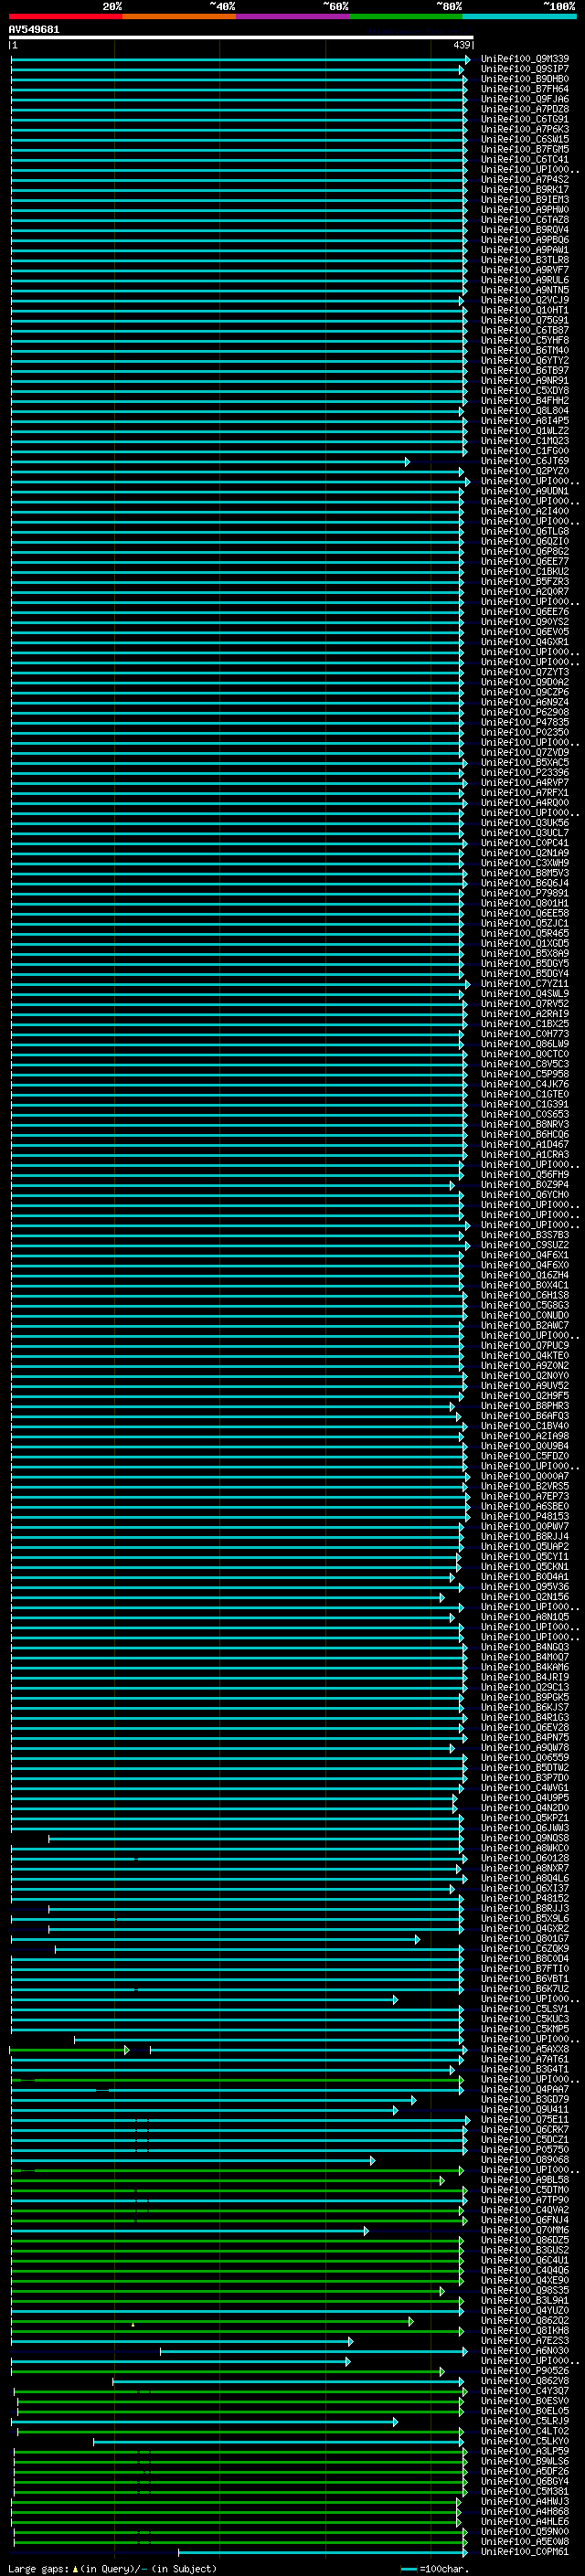Screen dimensions: 585x2576
Task: Select label UniRef100_P62908
Action: tap(525, 713)
